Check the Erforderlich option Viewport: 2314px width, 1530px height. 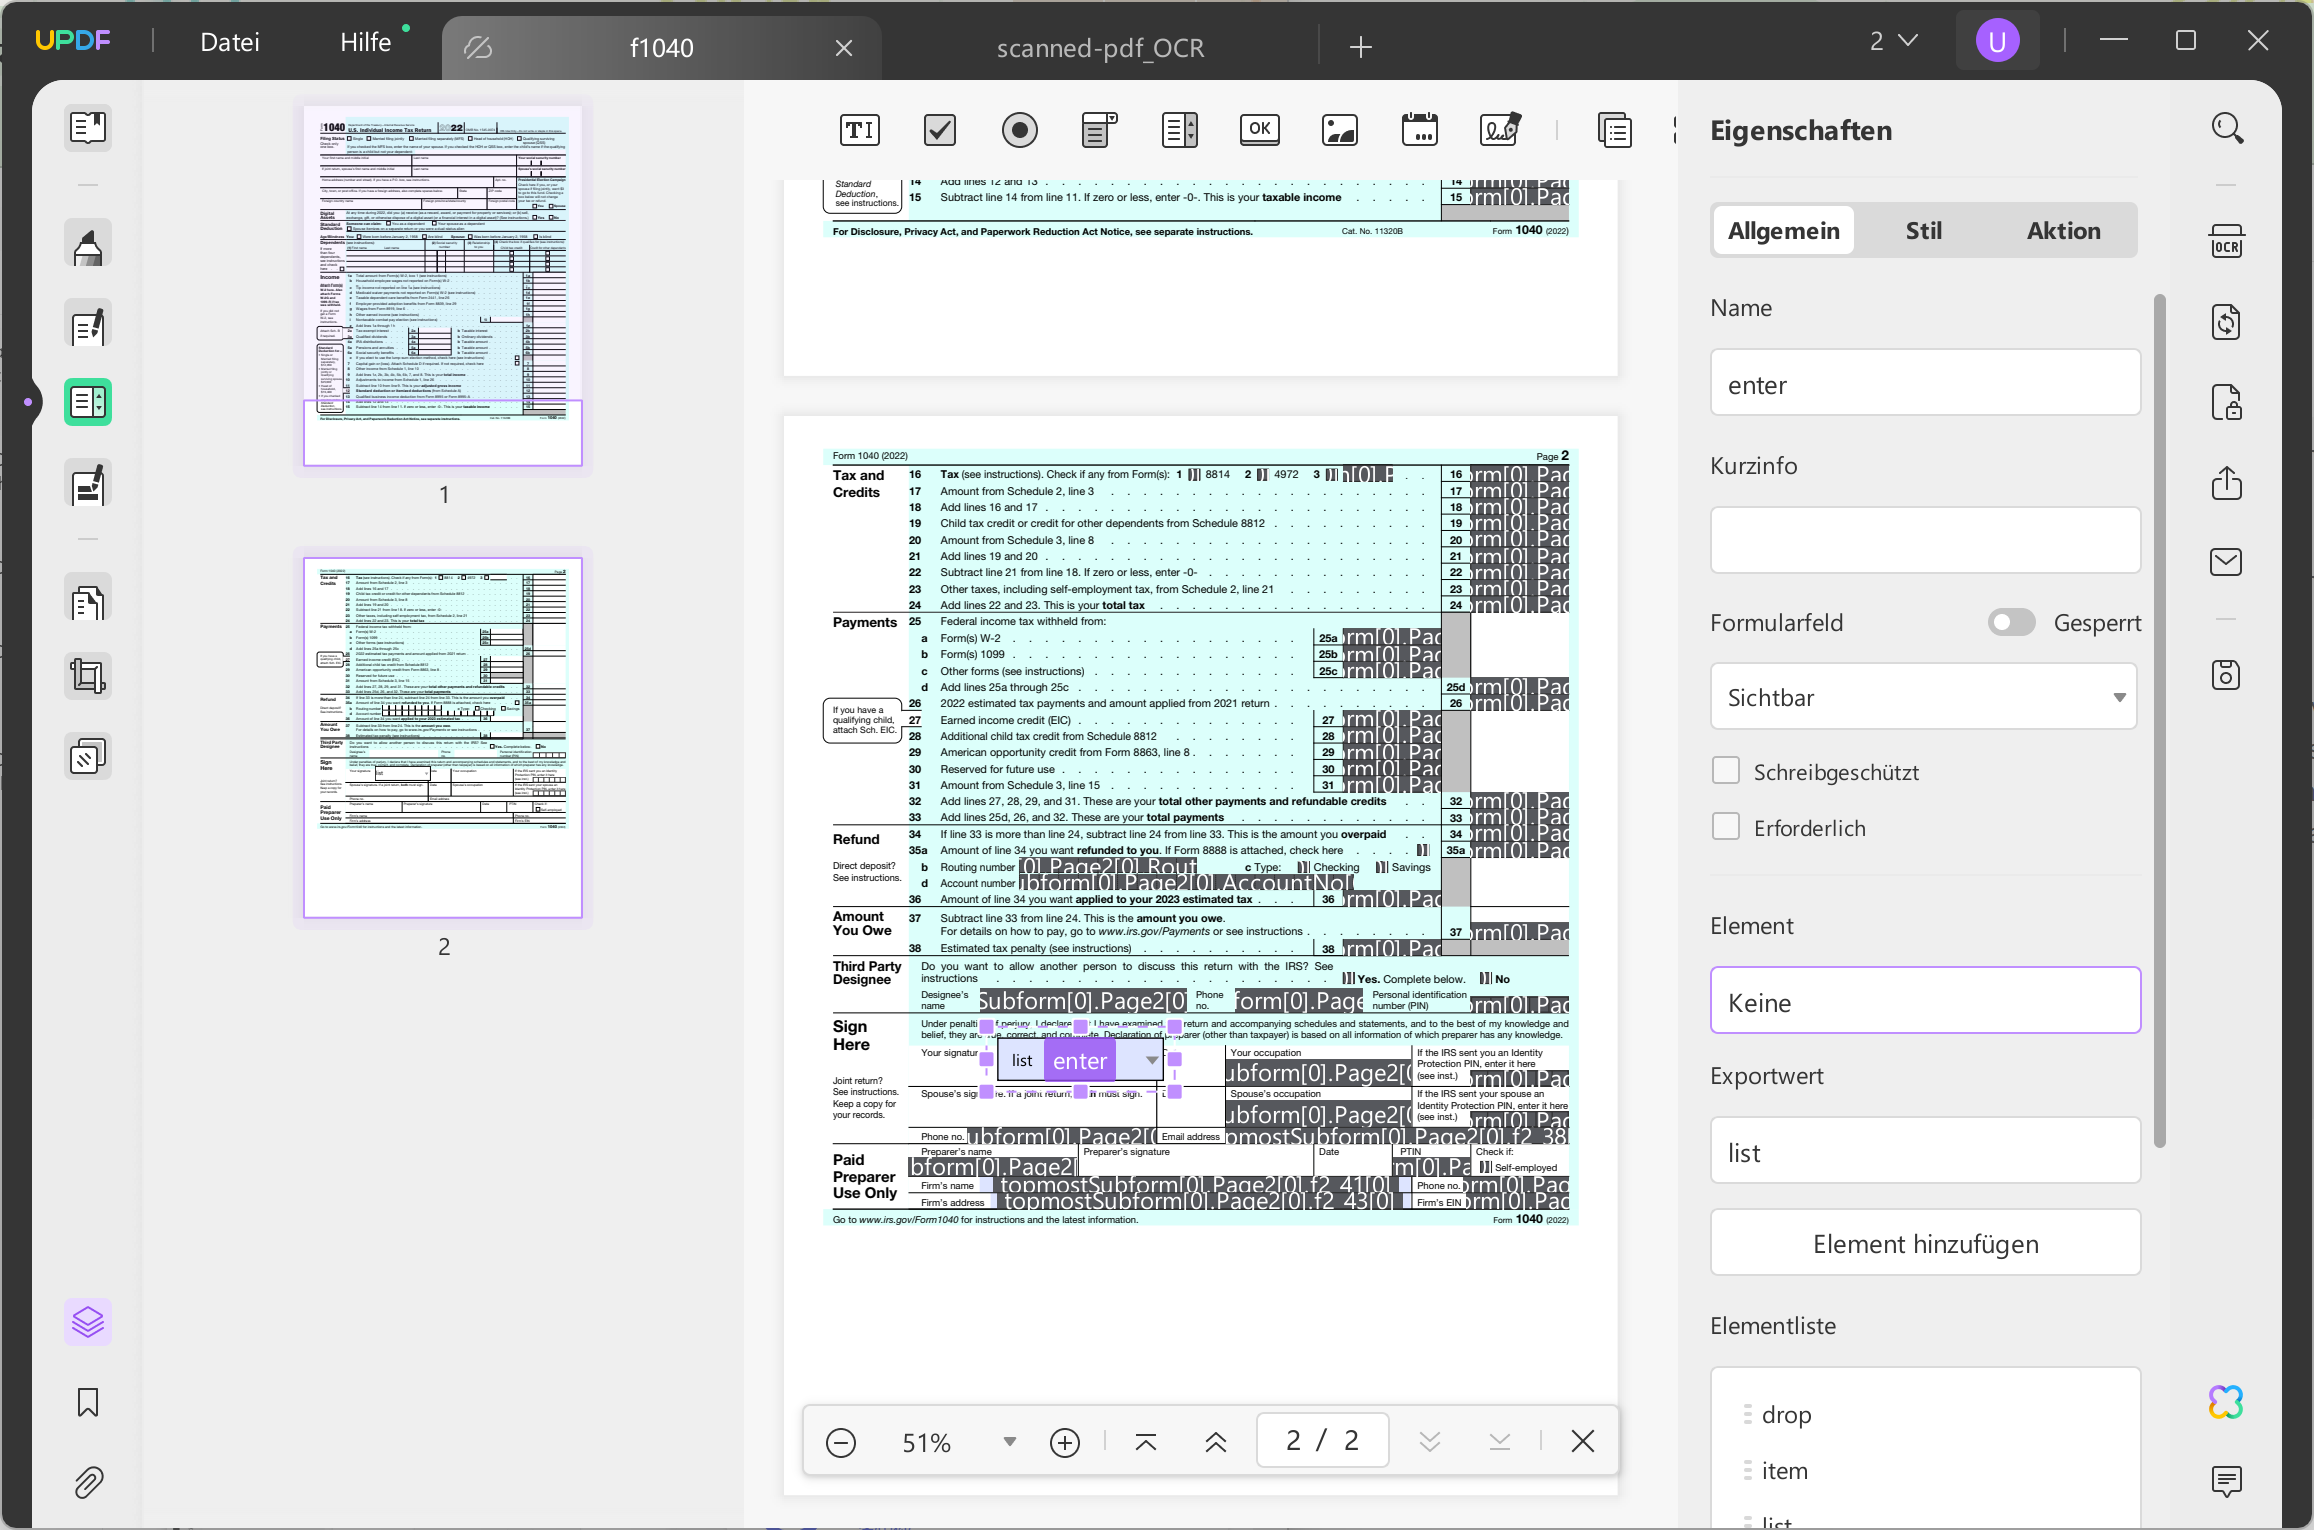click(x=1725, y=826)
